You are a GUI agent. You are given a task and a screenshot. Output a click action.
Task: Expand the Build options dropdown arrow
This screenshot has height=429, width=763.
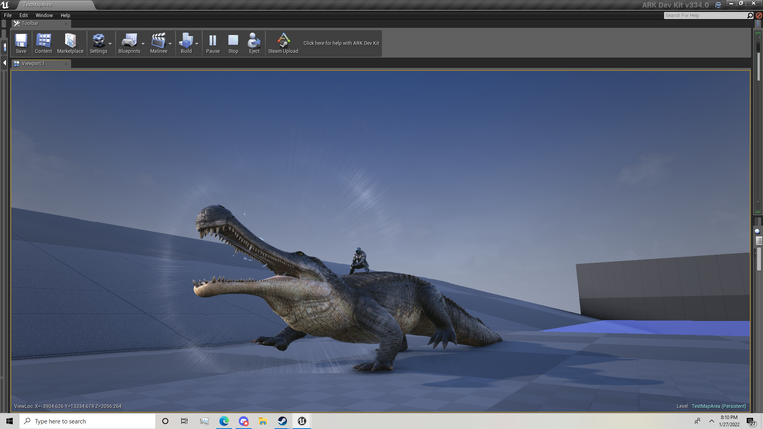point(197,44)
